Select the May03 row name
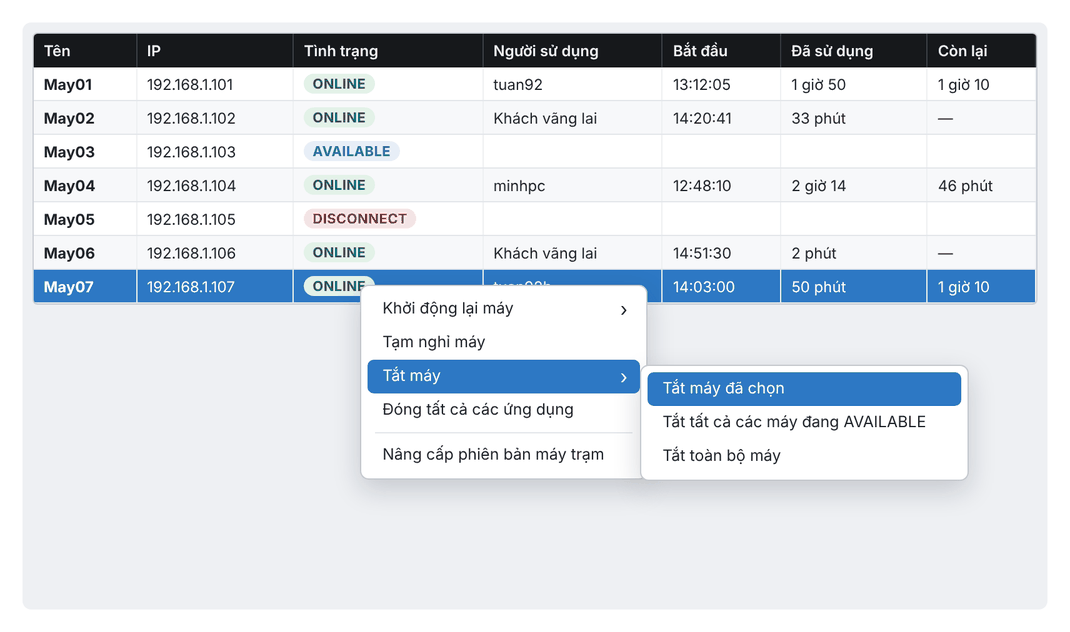This screenshot has height=632, width=1070. click(69, 152)
